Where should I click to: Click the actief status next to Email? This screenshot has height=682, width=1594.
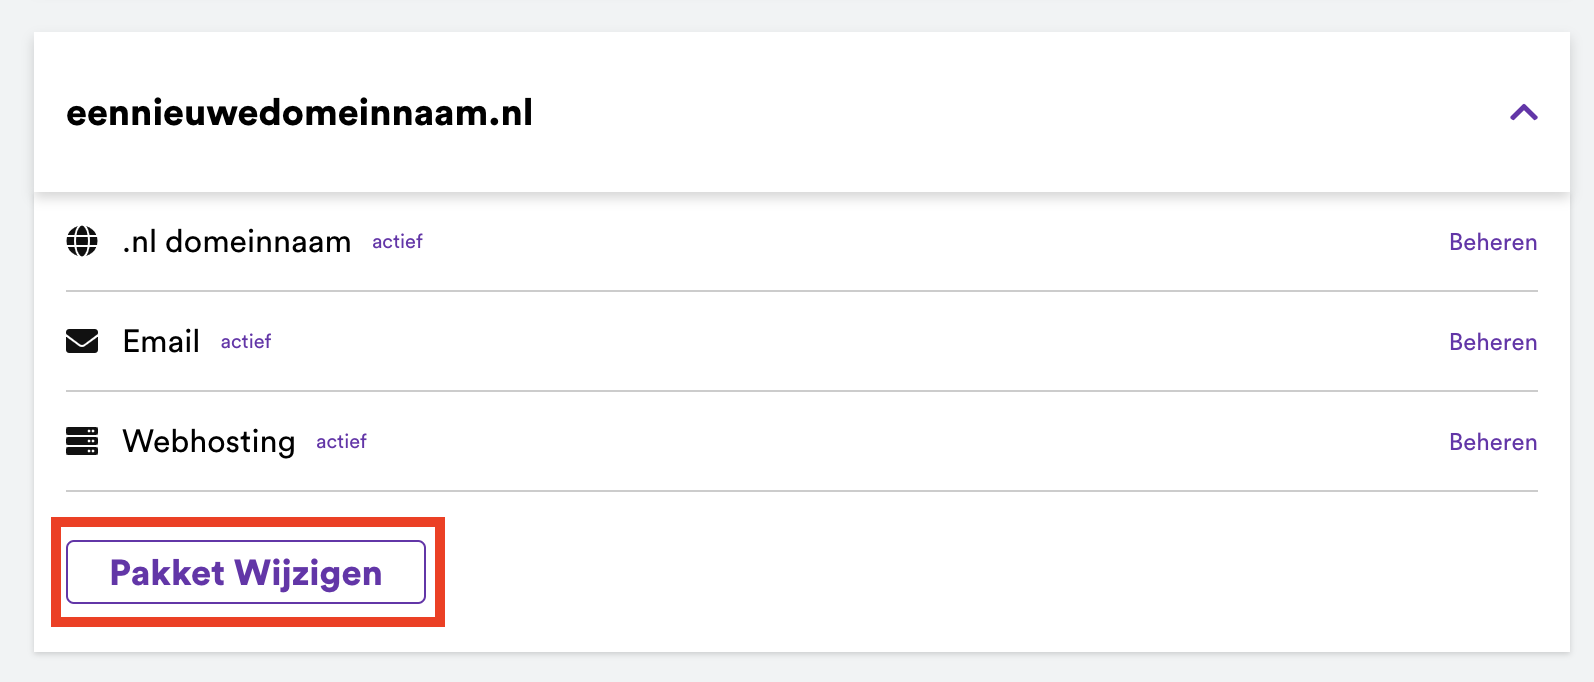(246, 342)
